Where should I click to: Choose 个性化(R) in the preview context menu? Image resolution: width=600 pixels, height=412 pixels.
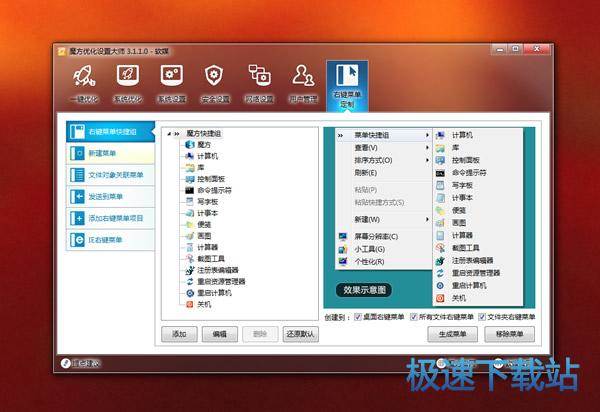(x=383, y=262)
